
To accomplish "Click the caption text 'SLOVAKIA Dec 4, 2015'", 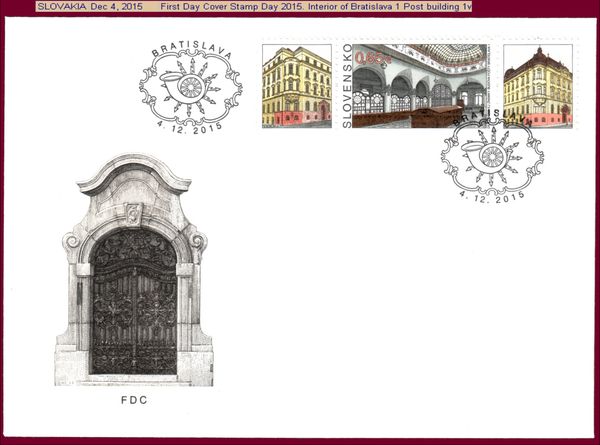I will (x=90, y=7).
